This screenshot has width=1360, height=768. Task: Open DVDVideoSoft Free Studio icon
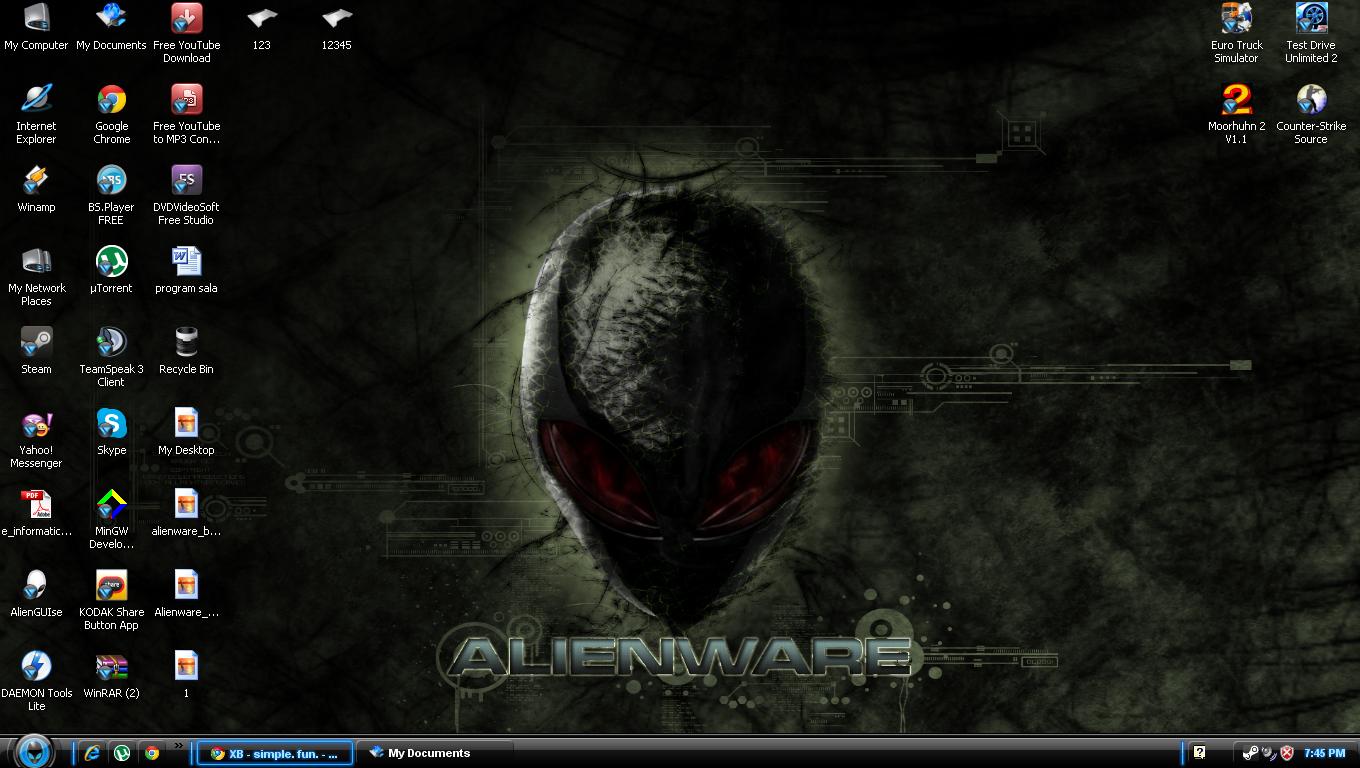[x=186, y=195]
